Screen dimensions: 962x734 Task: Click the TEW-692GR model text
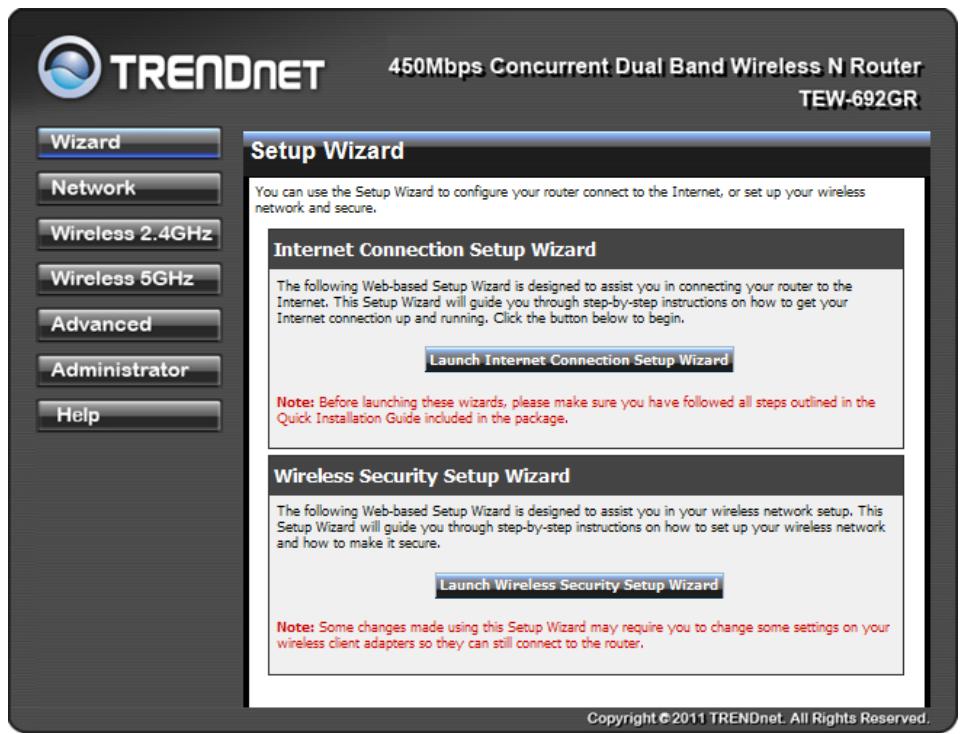(x=858, y=99)
